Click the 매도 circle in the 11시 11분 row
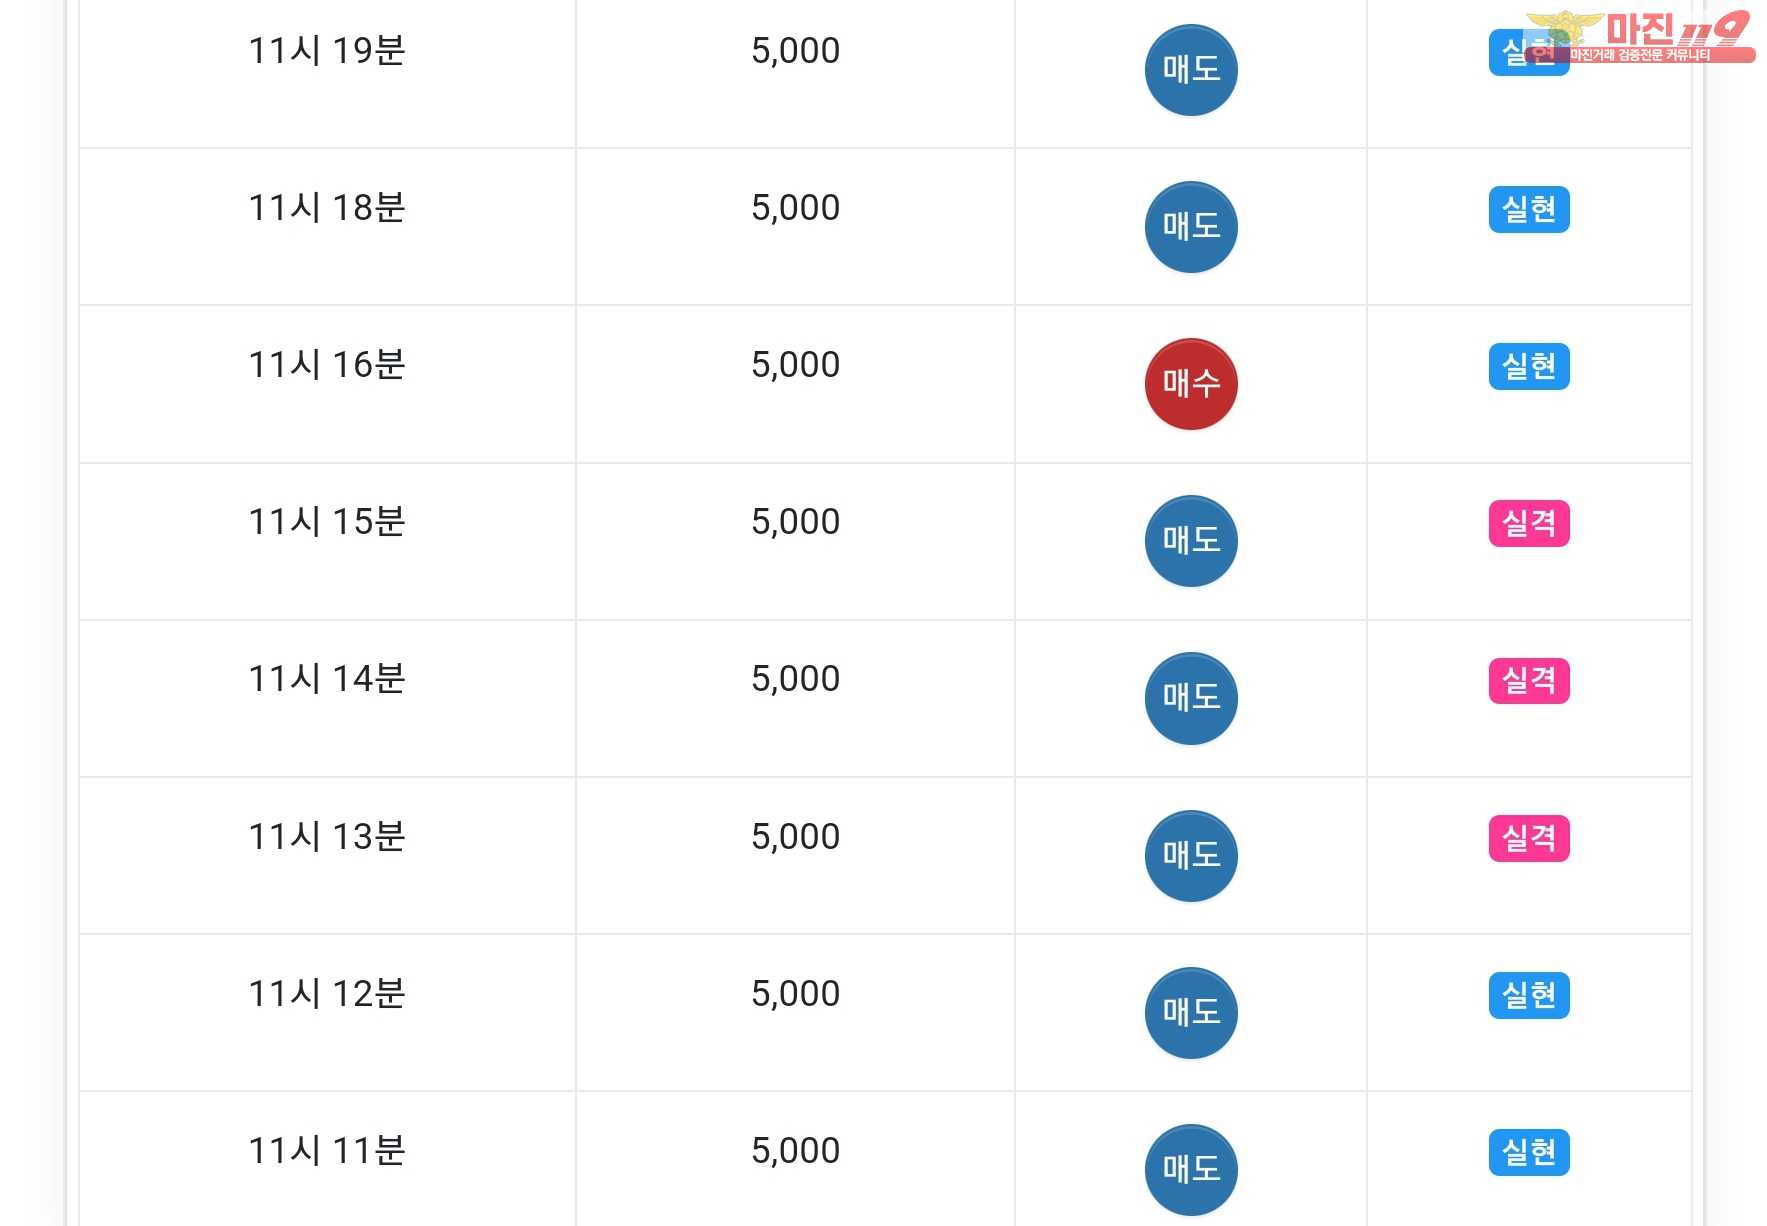 click(x=1190, y=1170)
